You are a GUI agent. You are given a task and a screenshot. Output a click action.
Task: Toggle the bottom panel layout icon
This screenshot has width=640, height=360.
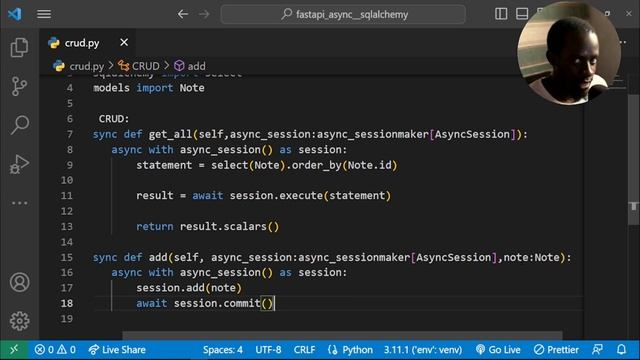pos(522,14)
